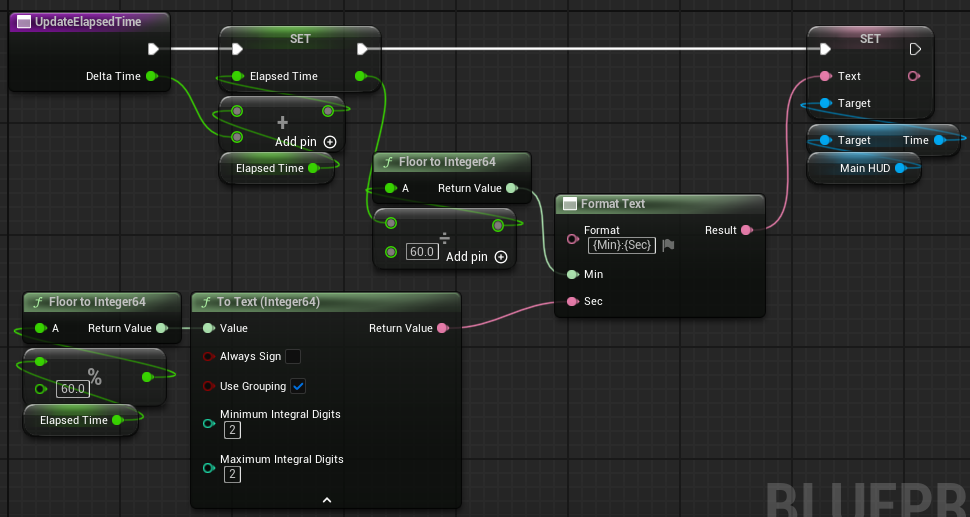Screen dimensions: 970x517
Task: Click the add pin plus icon on divide node
Action: click(x=501, y=257)
